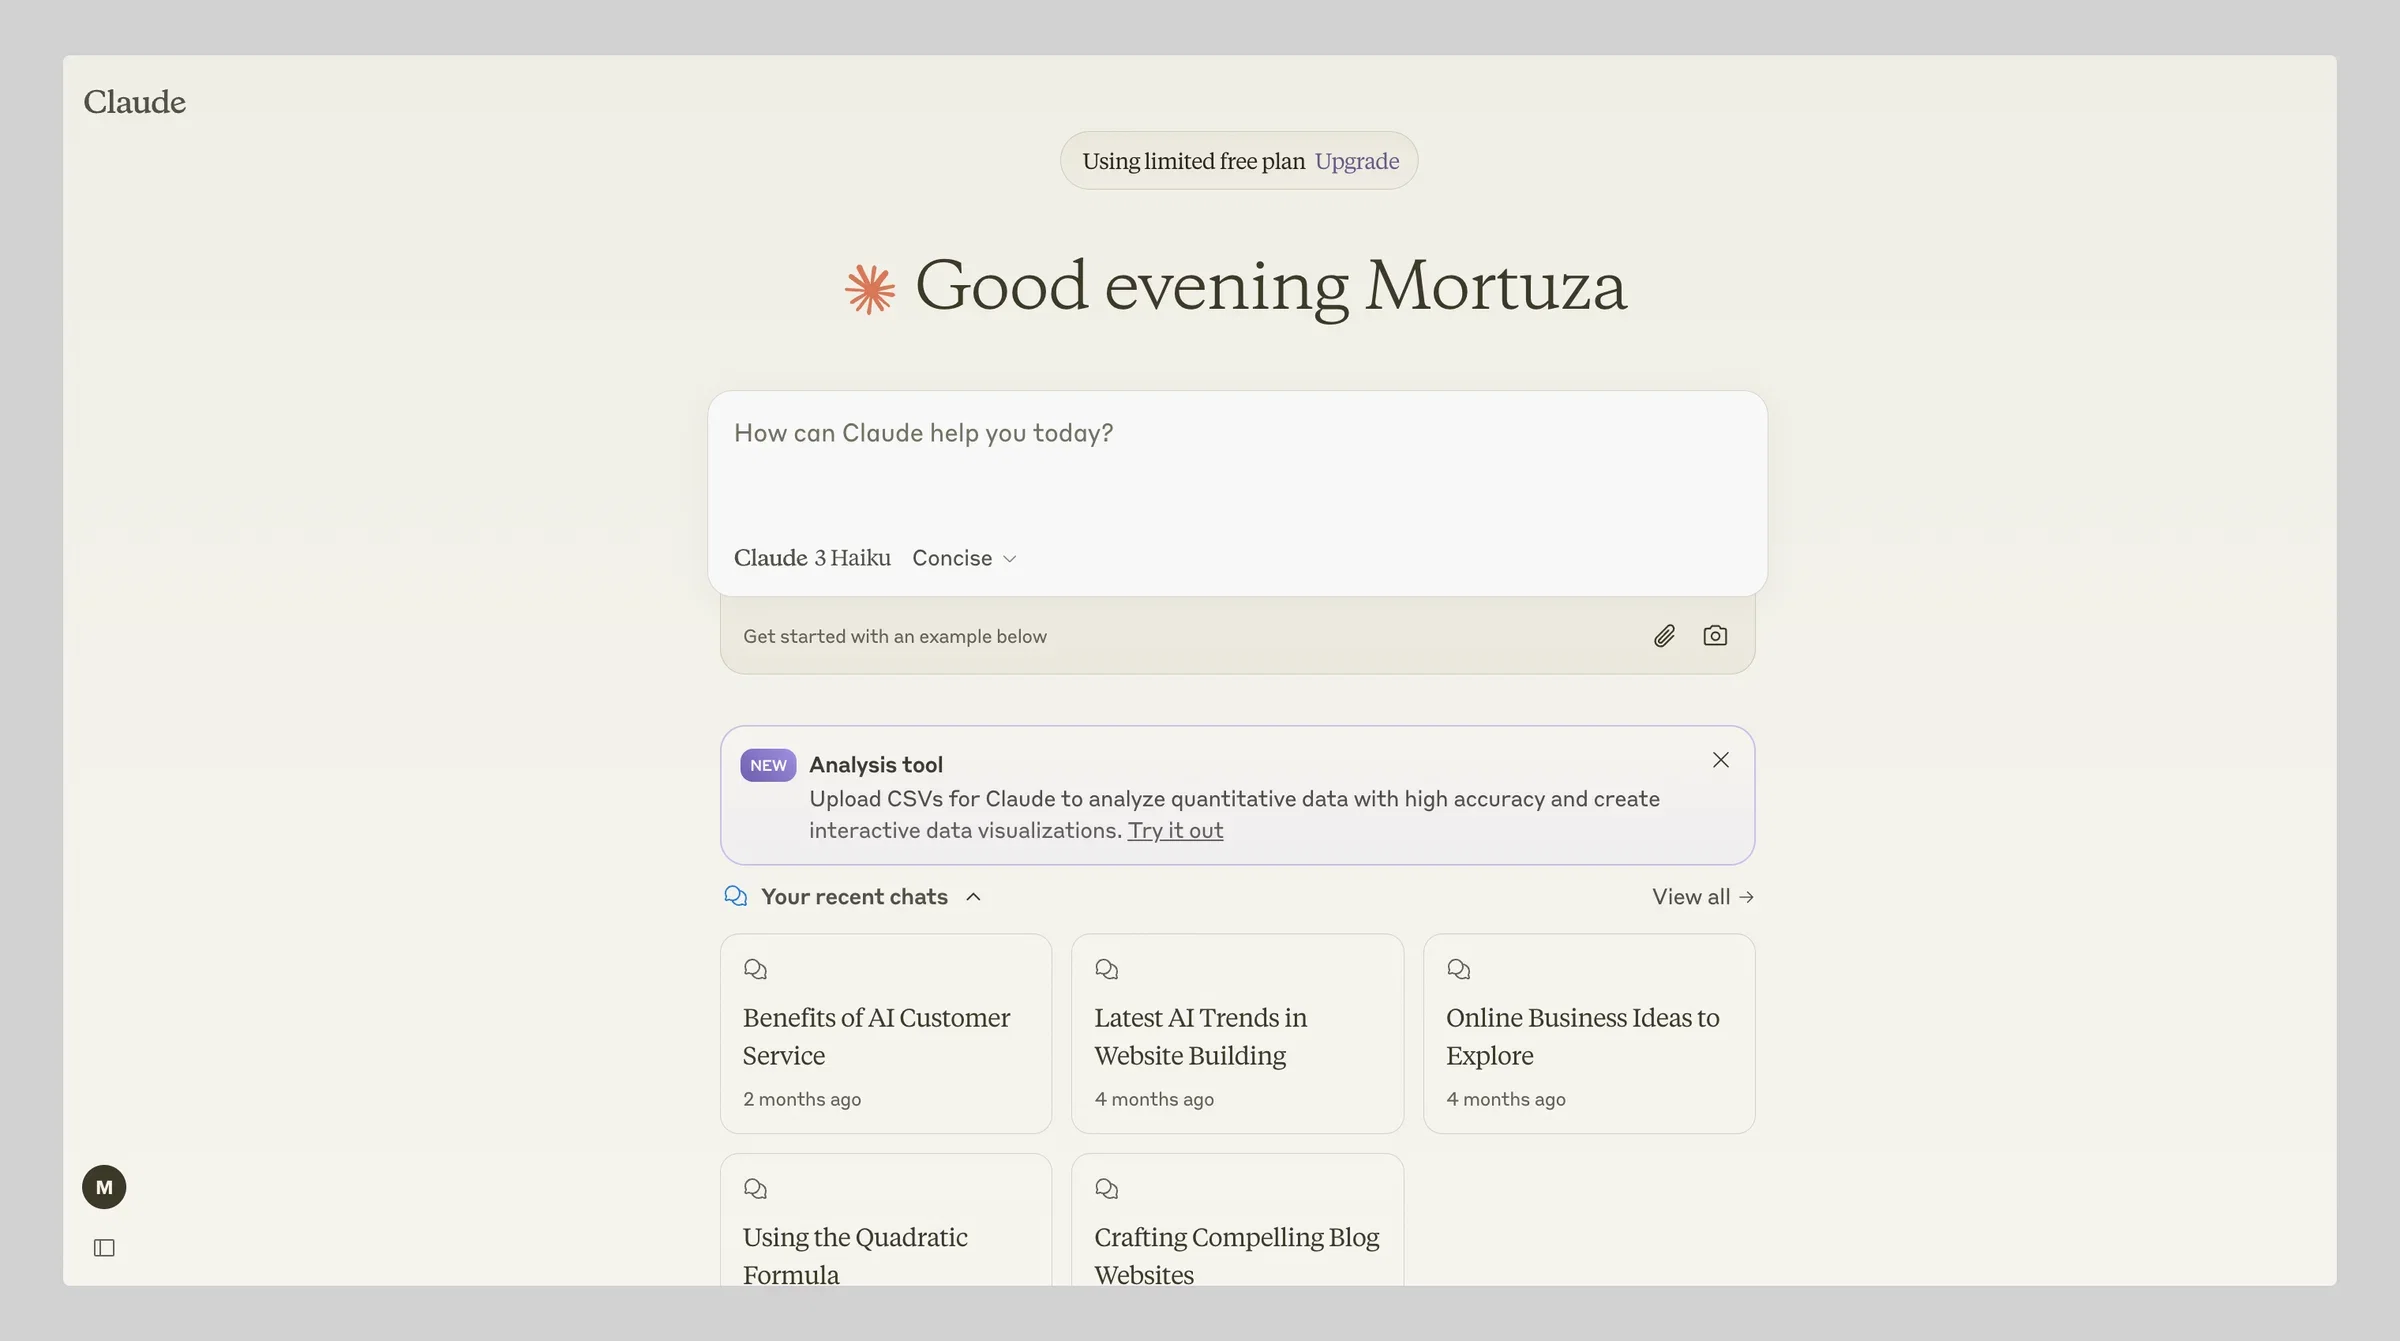Click the orange Claude starburst logo
Image resolution: width=2400 pixels, height=1341 pixels.
(x=870, y=289)
